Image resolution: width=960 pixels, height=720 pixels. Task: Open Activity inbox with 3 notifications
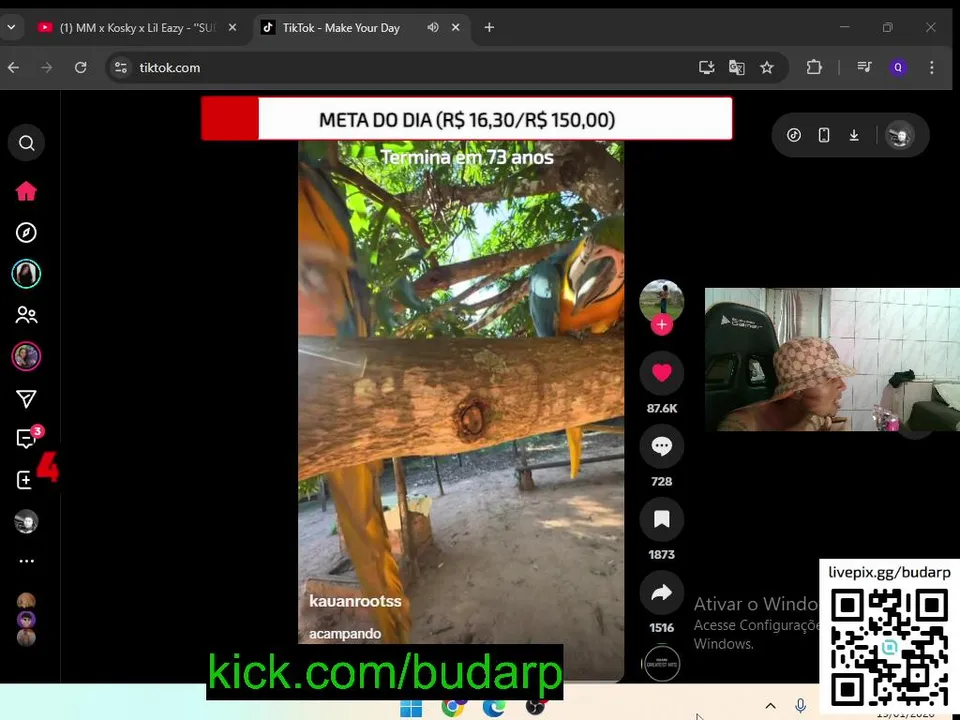coord(28,437)
